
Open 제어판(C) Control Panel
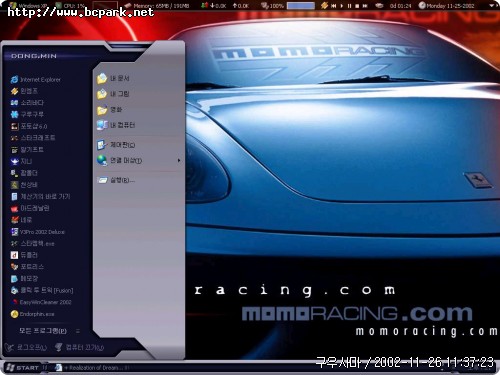coord(116,145)
